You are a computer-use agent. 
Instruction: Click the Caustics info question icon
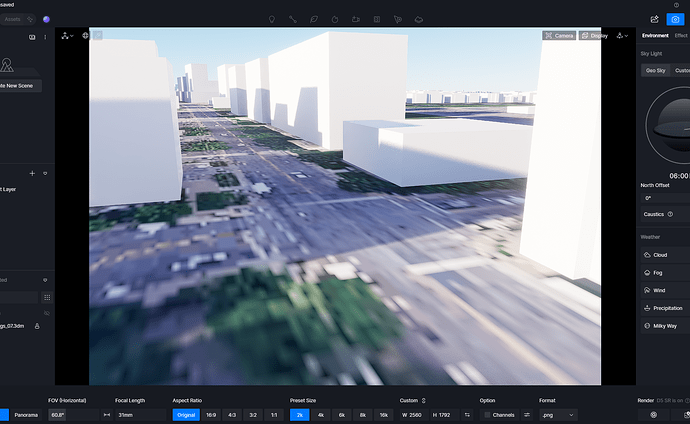pyautogui.click(x=670, y=214)
